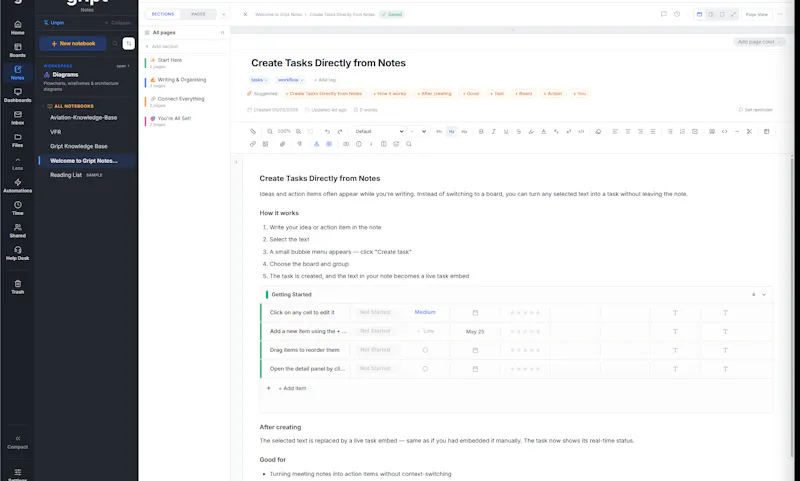The image size is (800, 481).
Task: Toggle status circle in Open the detail panel row
Action: [425, 369]
